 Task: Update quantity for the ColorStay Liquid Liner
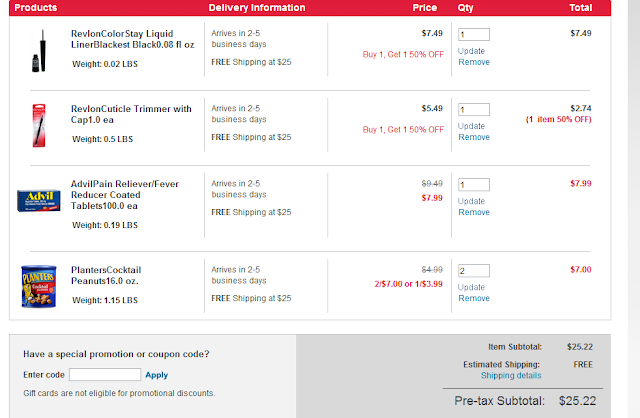click(x=471, y=51)
